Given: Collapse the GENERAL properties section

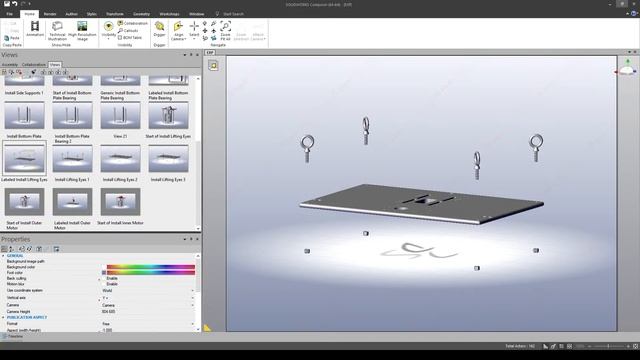Looking at the screenshot, I should point(3,256).
